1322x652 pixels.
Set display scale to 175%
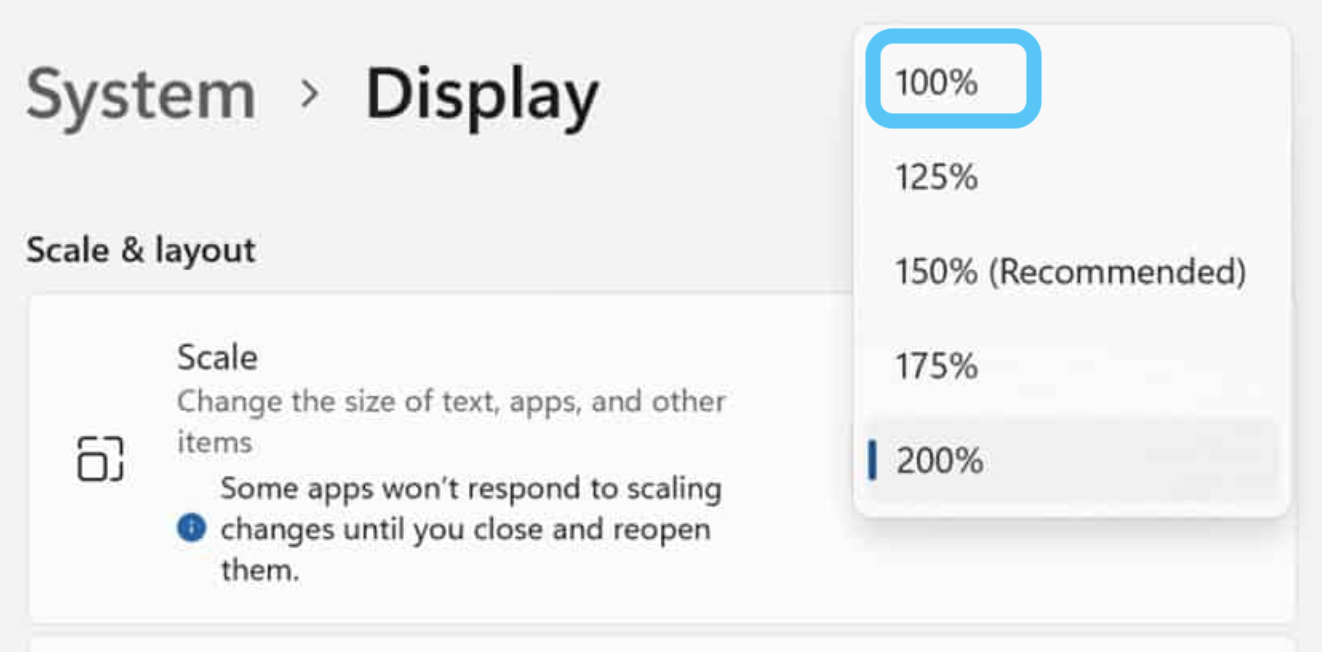[x=936, y=366]
